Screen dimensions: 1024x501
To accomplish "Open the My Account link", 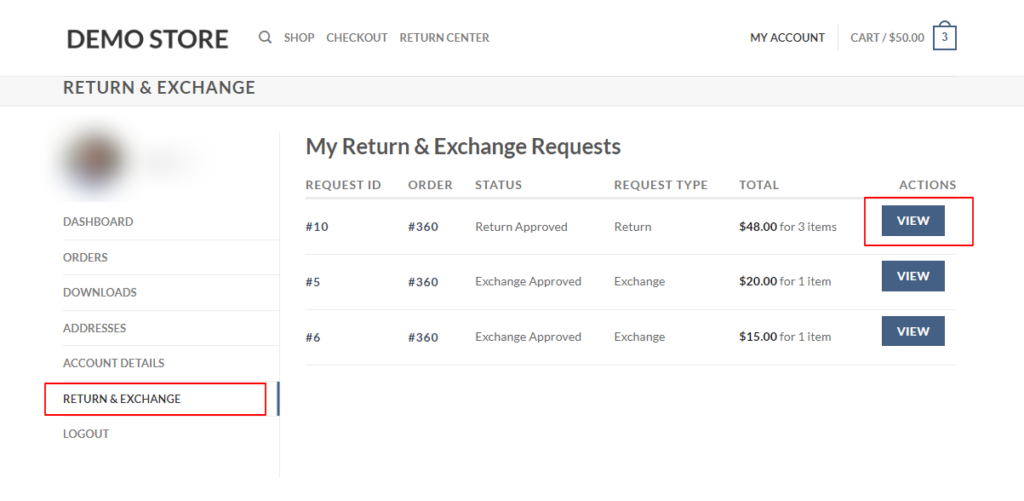I will pos(787,38).
